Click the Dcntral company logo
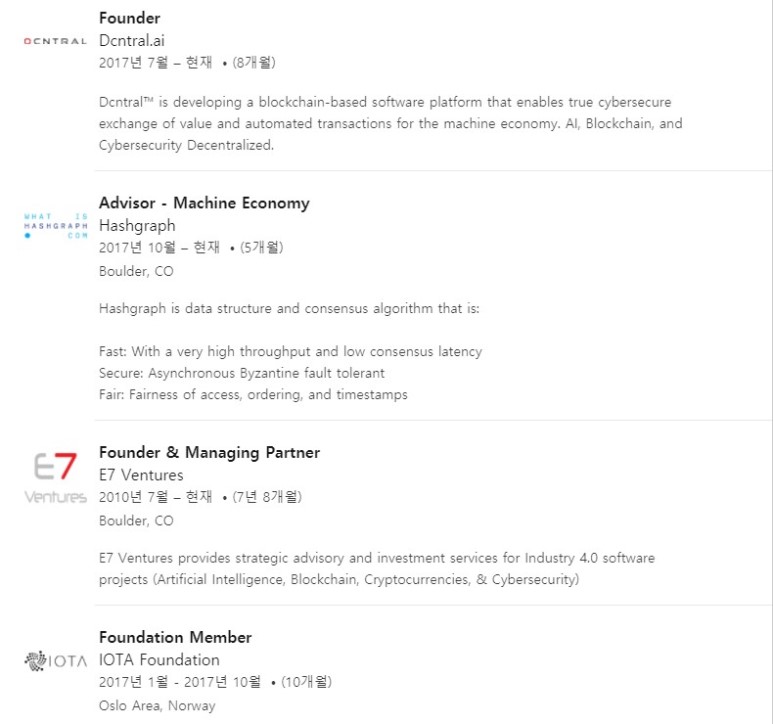773x724 pixels. (55, 41)
